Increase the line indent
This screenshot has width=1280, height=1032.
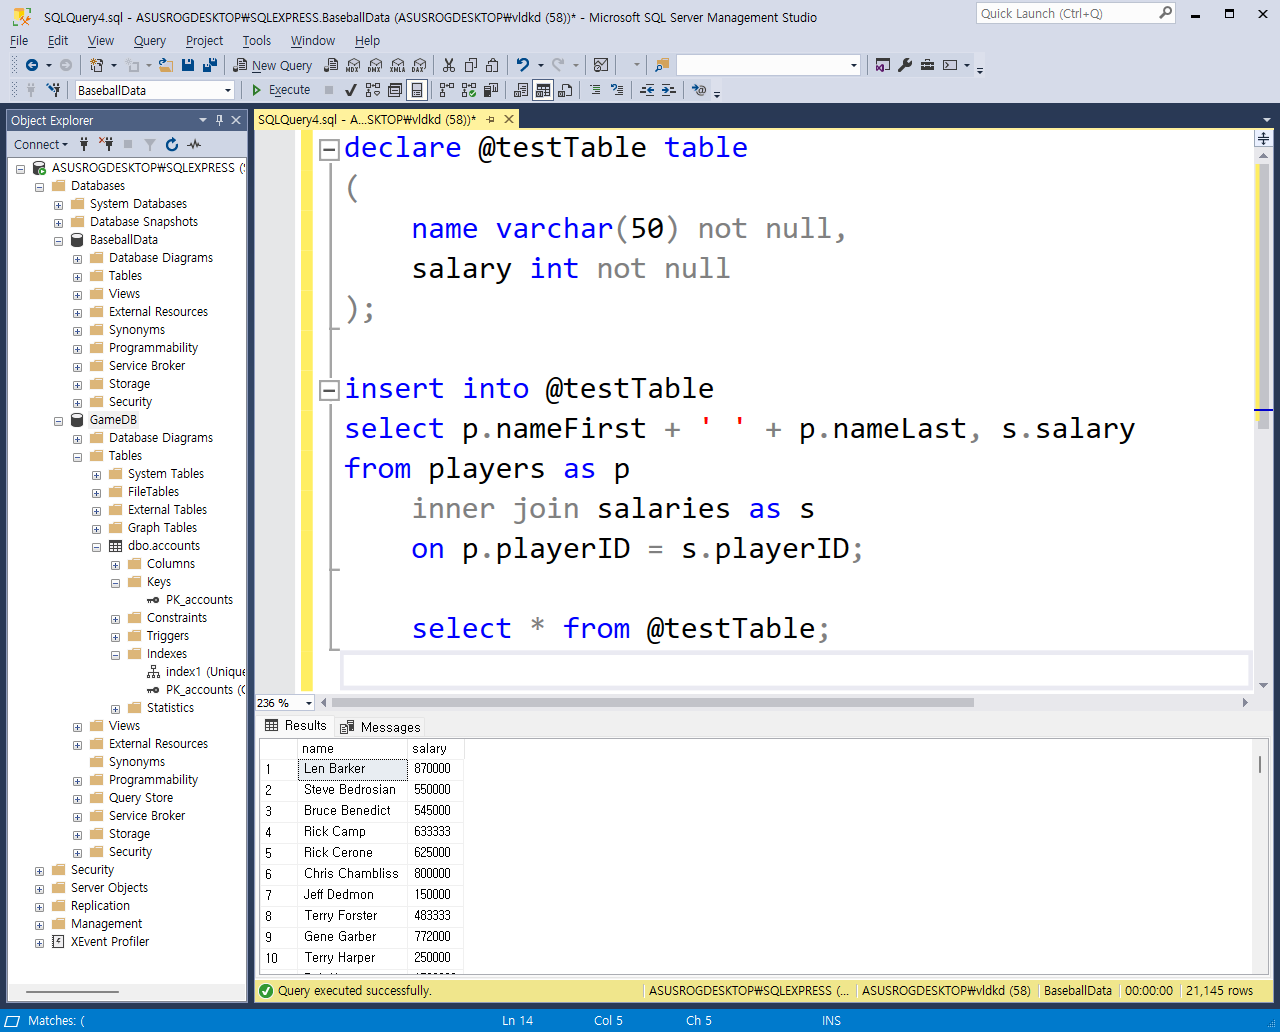pyautogui.click(x=669, y=90)
